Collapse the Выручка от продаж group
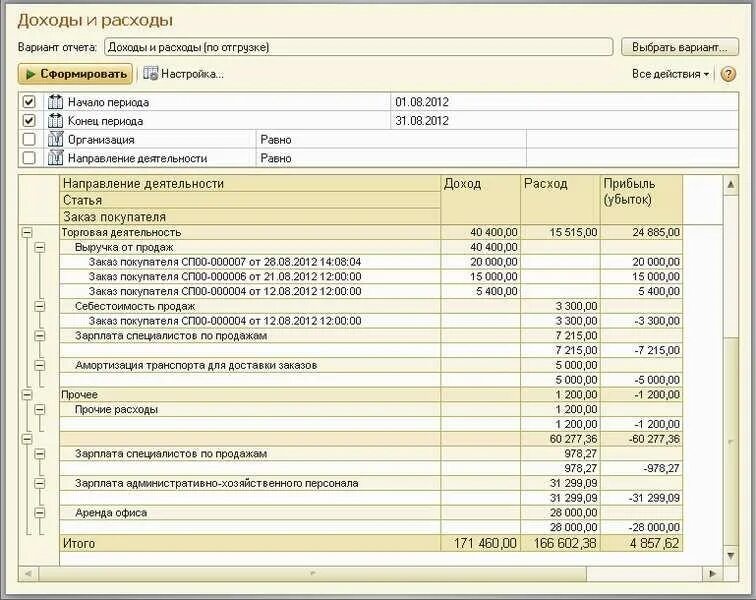This screenshot has height=600, width=756. click(40, 247)
